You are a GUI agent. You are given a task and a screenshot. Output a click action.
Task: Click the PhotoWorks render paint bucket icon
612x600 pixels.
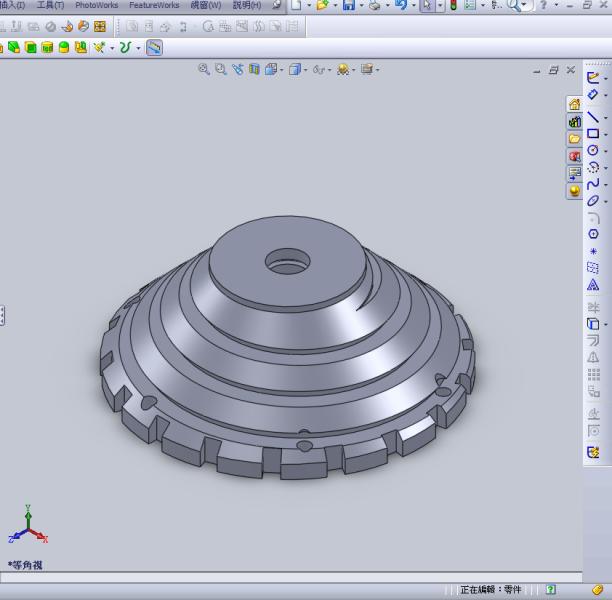pos(67,27)
